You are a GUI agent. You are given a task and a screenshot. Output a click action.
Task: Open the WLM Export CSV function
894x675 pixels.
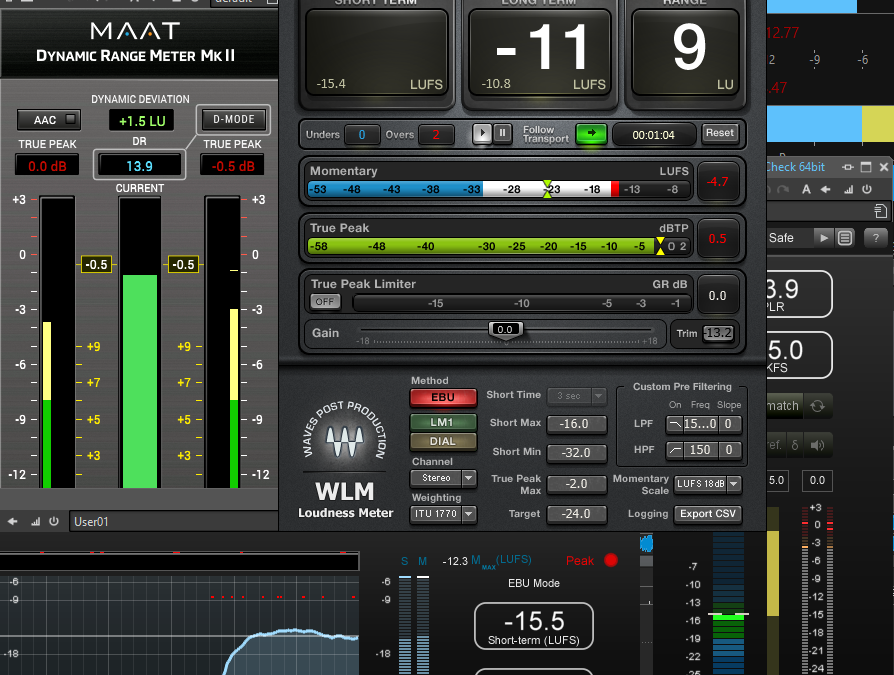coord(708,514)
